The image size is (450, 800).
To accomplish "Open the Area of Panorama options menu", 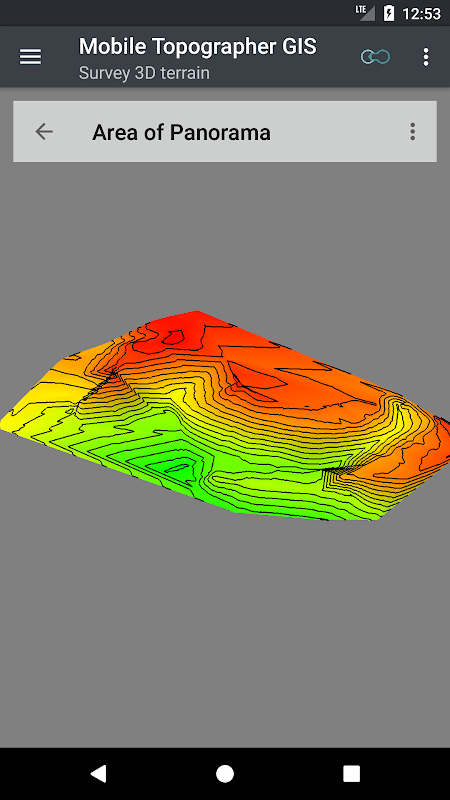I will (412, 132).
